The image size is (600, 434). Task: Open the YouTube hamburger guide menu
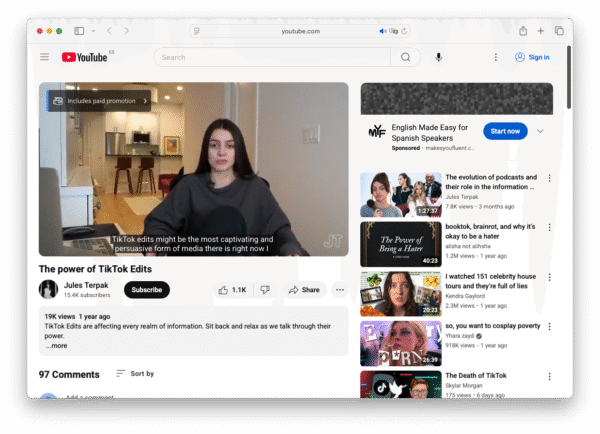(x=44, y=57)
